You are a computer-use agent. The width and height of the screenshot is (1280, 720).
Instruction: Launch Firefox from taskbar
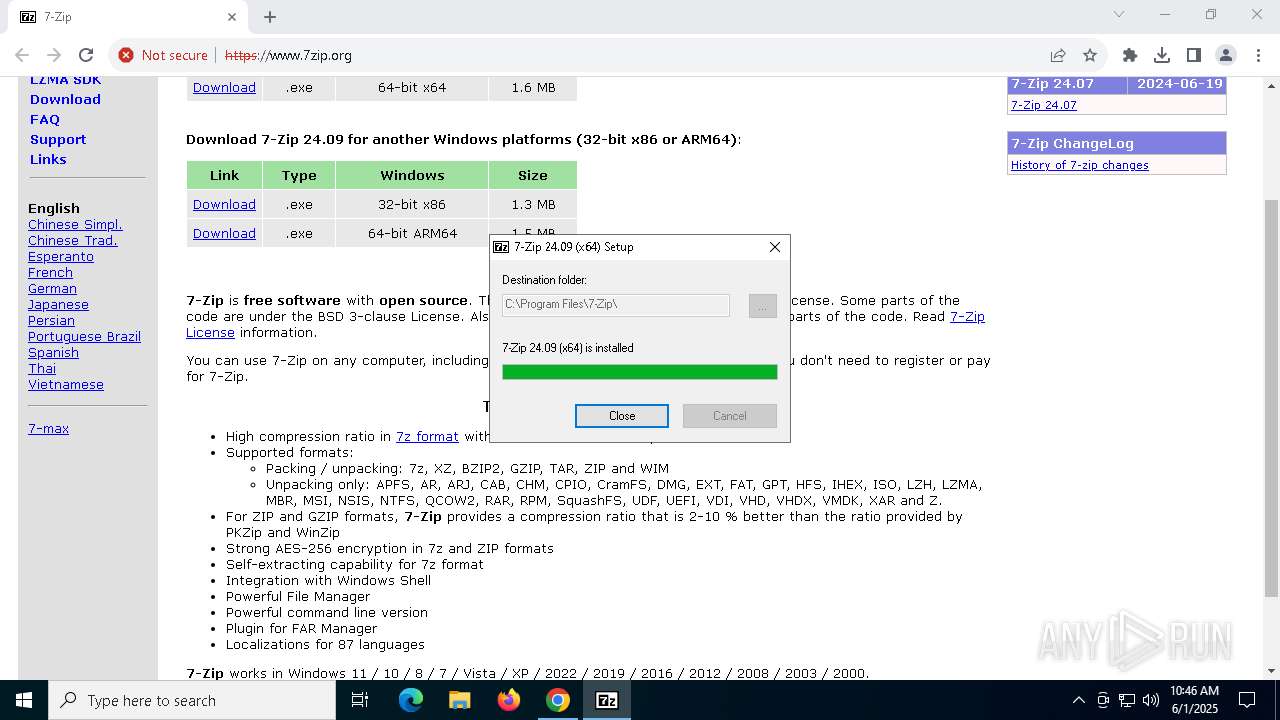click(x=509, y=700)
